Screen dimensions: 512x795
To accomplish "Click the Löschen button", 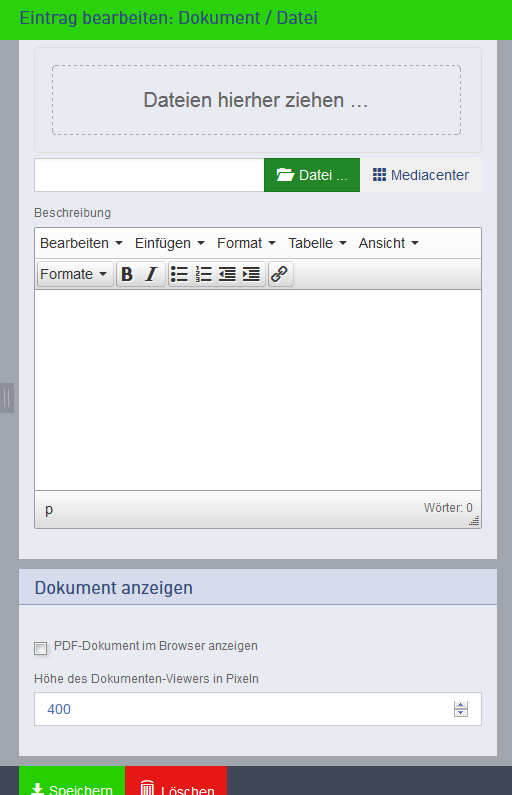I will tap(176, 781).
